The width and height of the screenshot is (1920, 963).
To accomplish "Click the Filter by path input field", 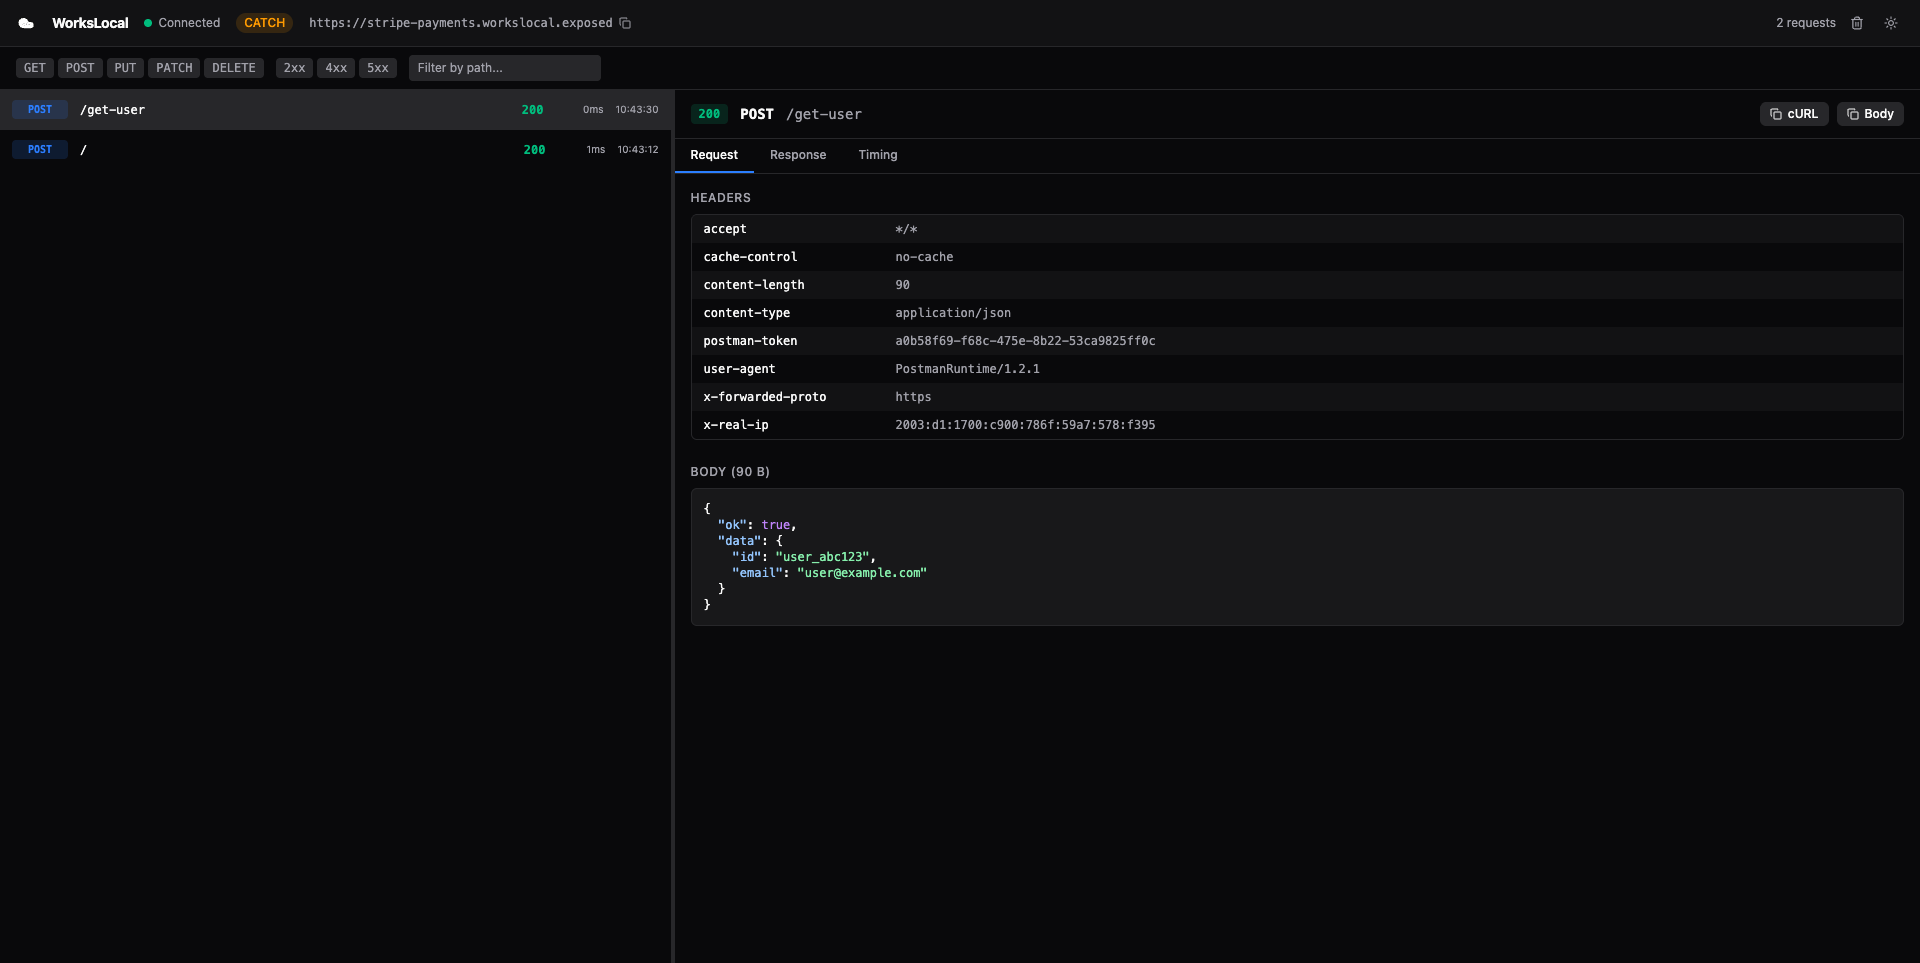I will (x=504, y=67).
